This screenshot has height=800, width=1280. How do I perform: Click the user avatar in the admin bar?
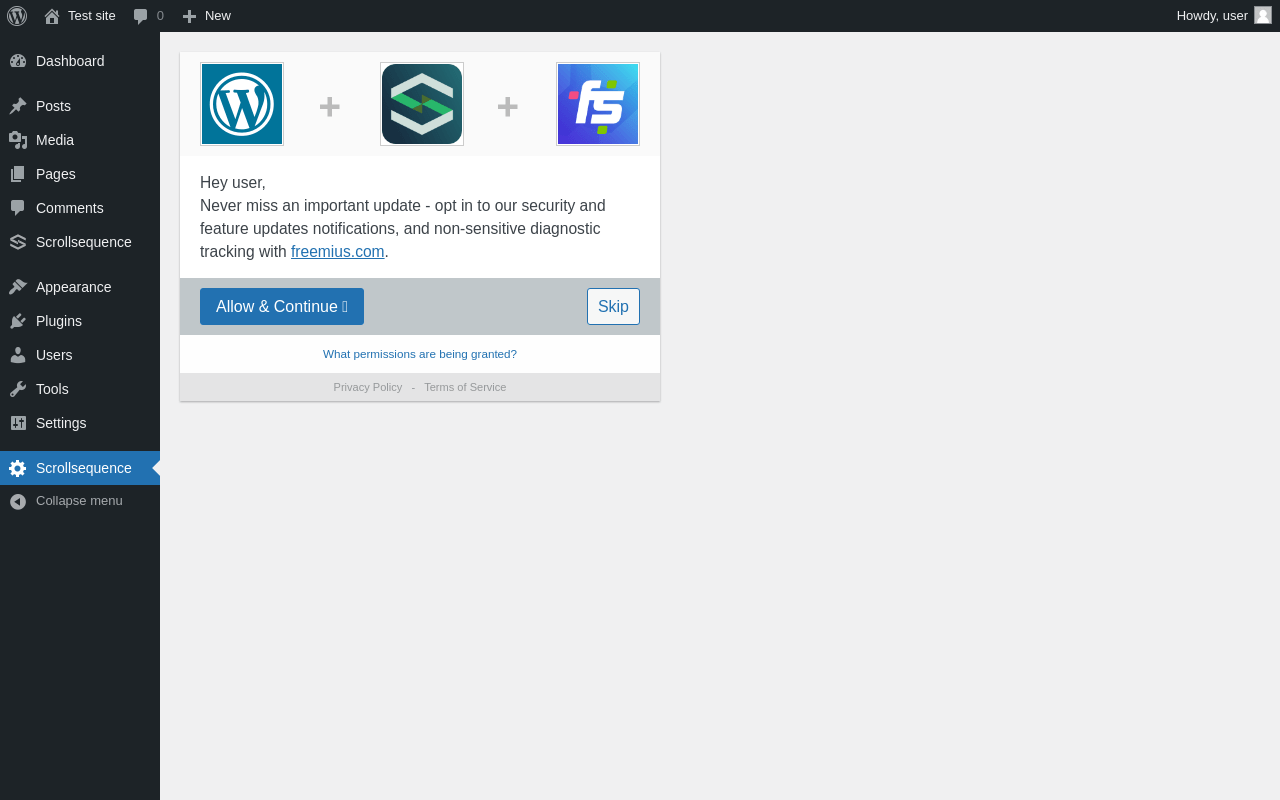click(1263, 15)
